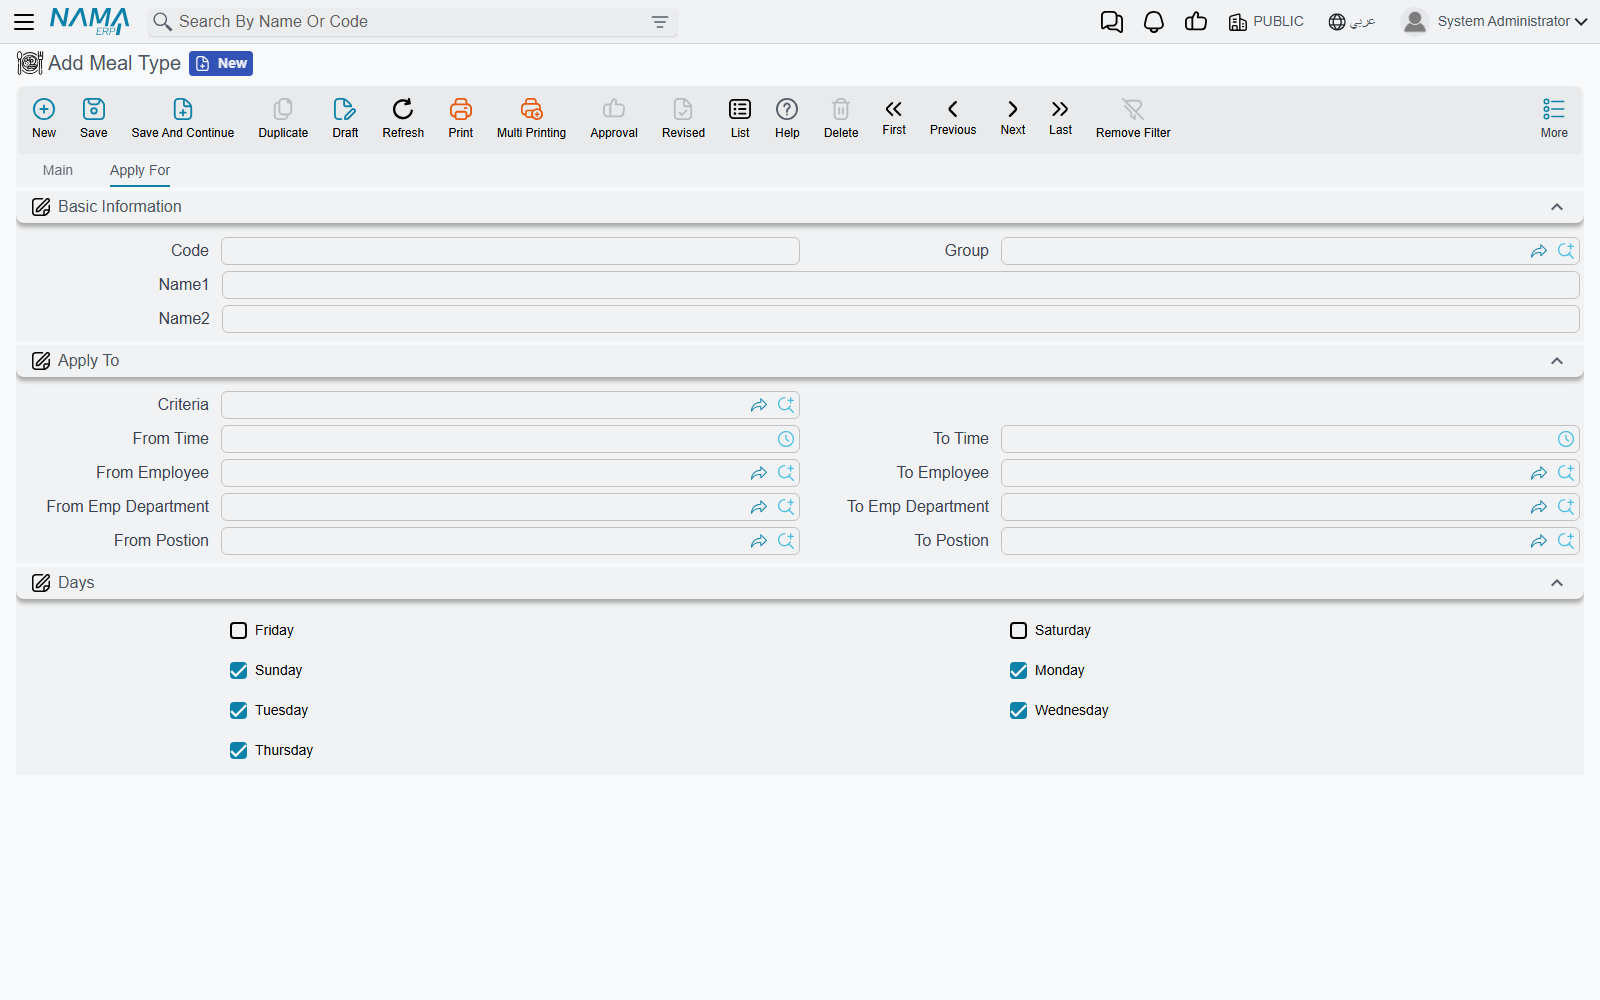Go to the Last record
The height and width of the screenshot is (1000, 1600).
coord(1060,117)
